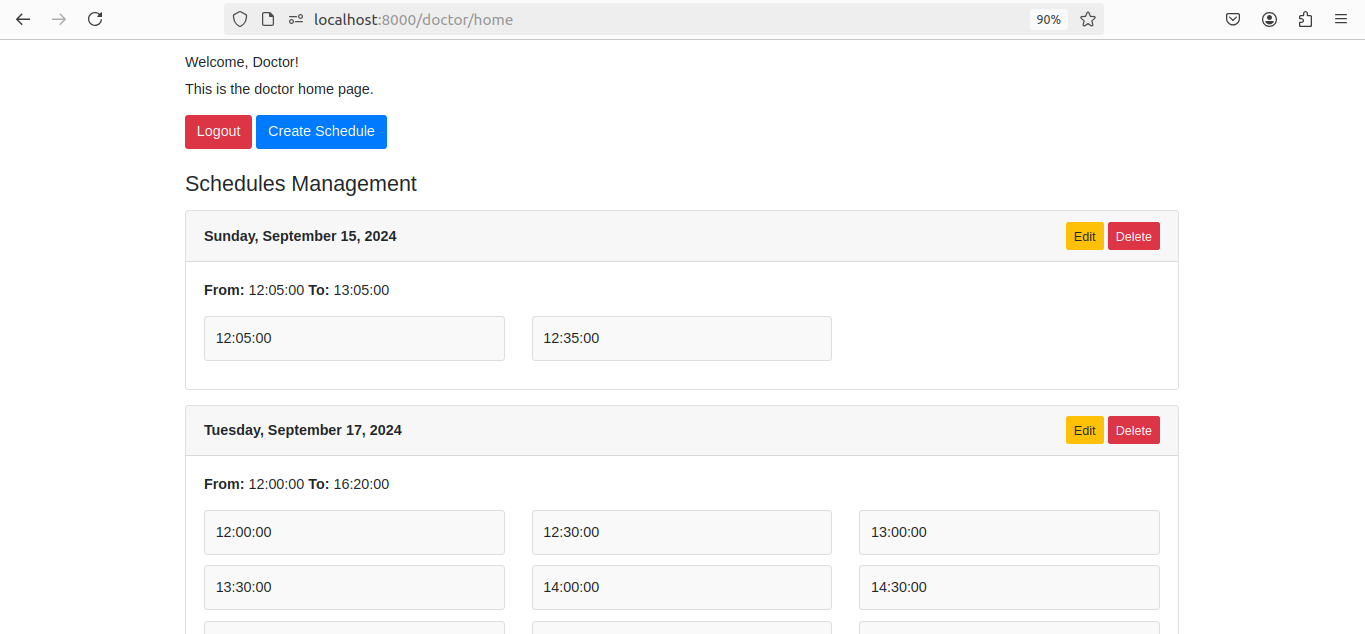Image resolution: width=1365 pixels, height=634 pixels.
Task: Open the Firefox account icon
Action: click(1269, 19)
